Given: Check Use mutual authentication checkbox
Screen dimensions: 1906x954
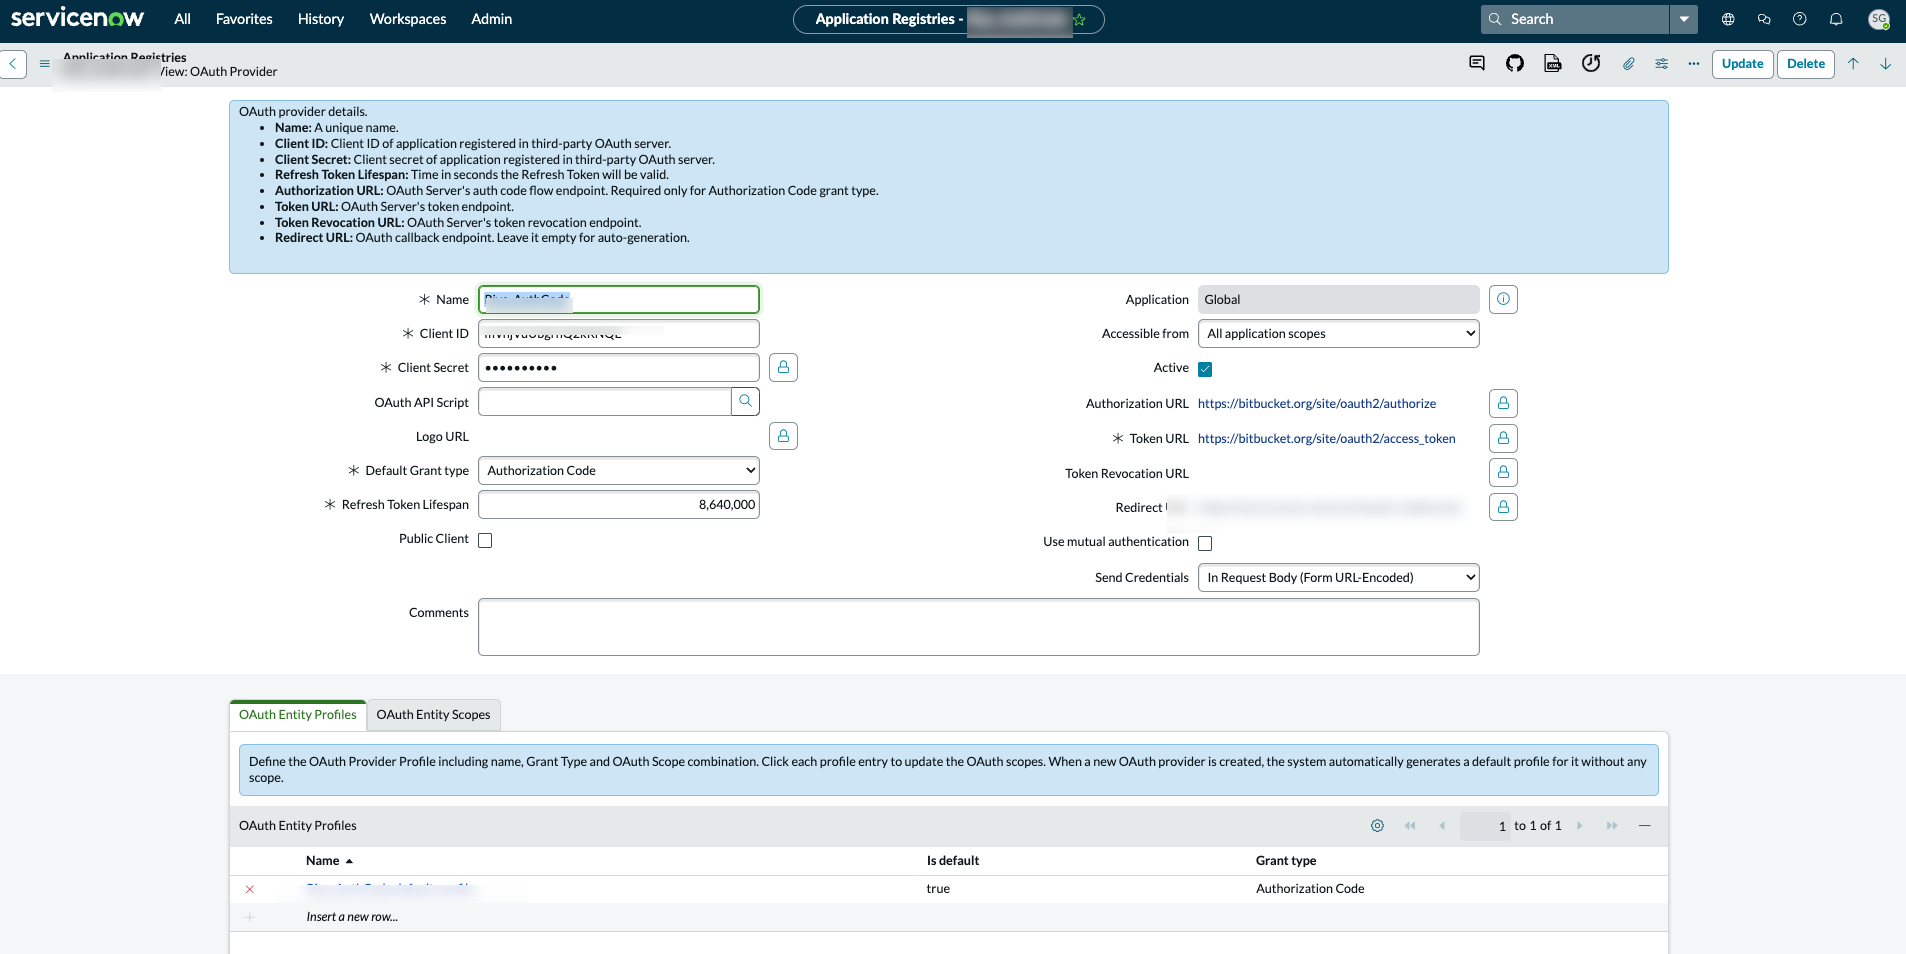Looking at the screenshot, I should pos(1205,543).
